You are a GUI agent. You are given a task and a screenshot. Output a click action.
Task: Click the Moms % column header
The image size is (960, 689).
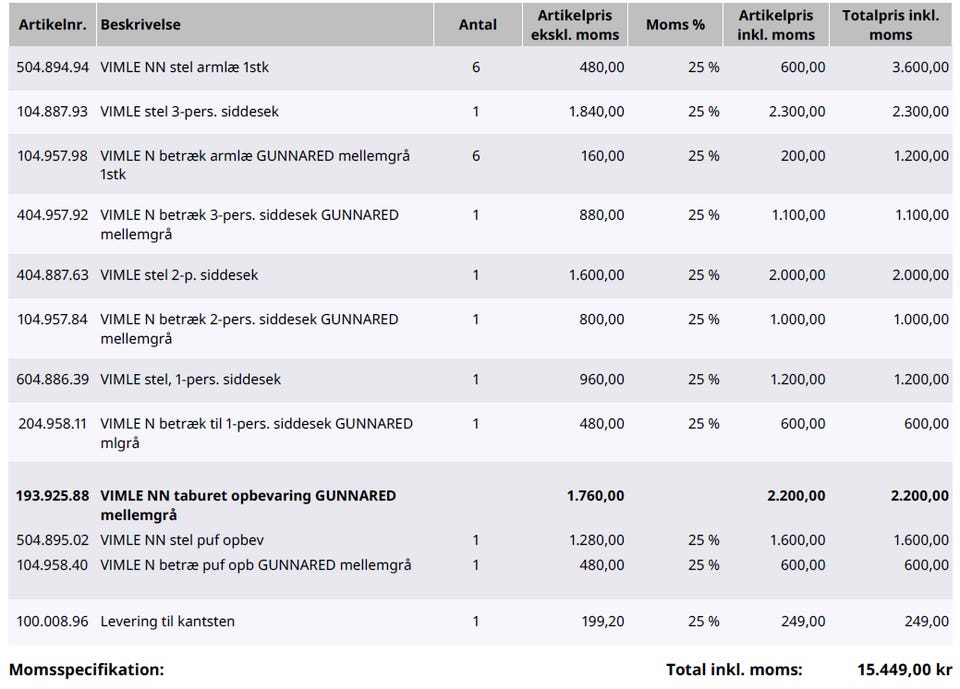pyautogui.click(x=675, y=24)
